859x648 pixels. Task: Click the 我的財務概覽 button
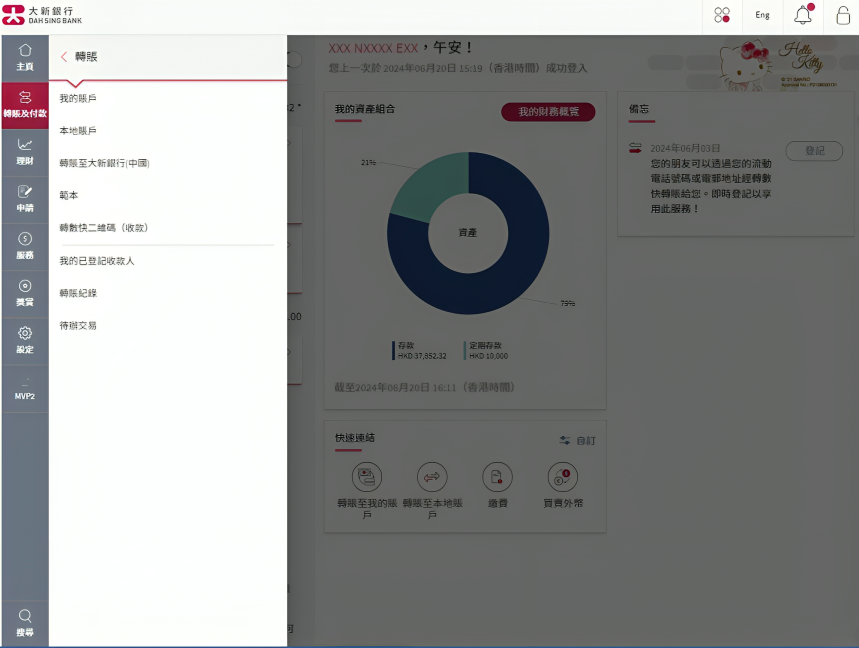[548, 112]
